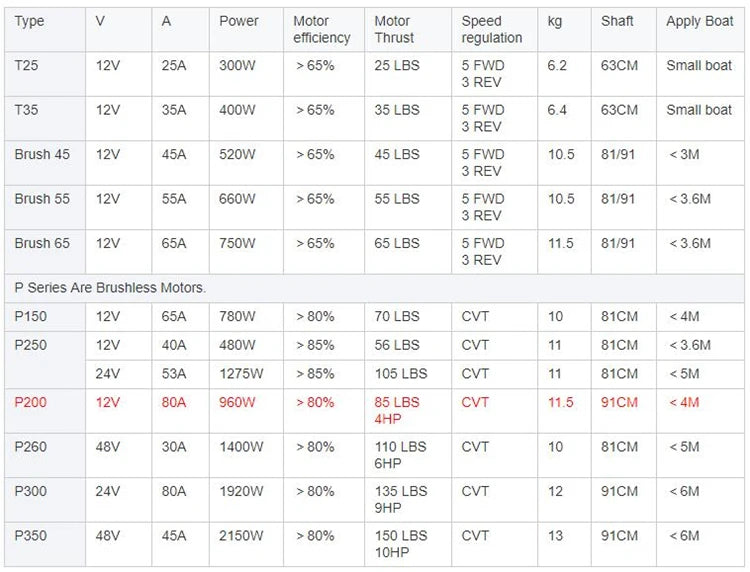This screenshot has height=572, width=750.
Task: Select the Motor efficiency column header
Action: 322,29
